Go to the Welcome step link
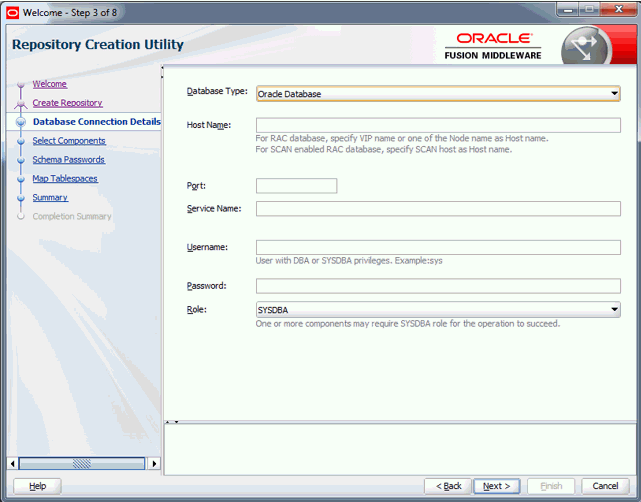 coord(49,84)
